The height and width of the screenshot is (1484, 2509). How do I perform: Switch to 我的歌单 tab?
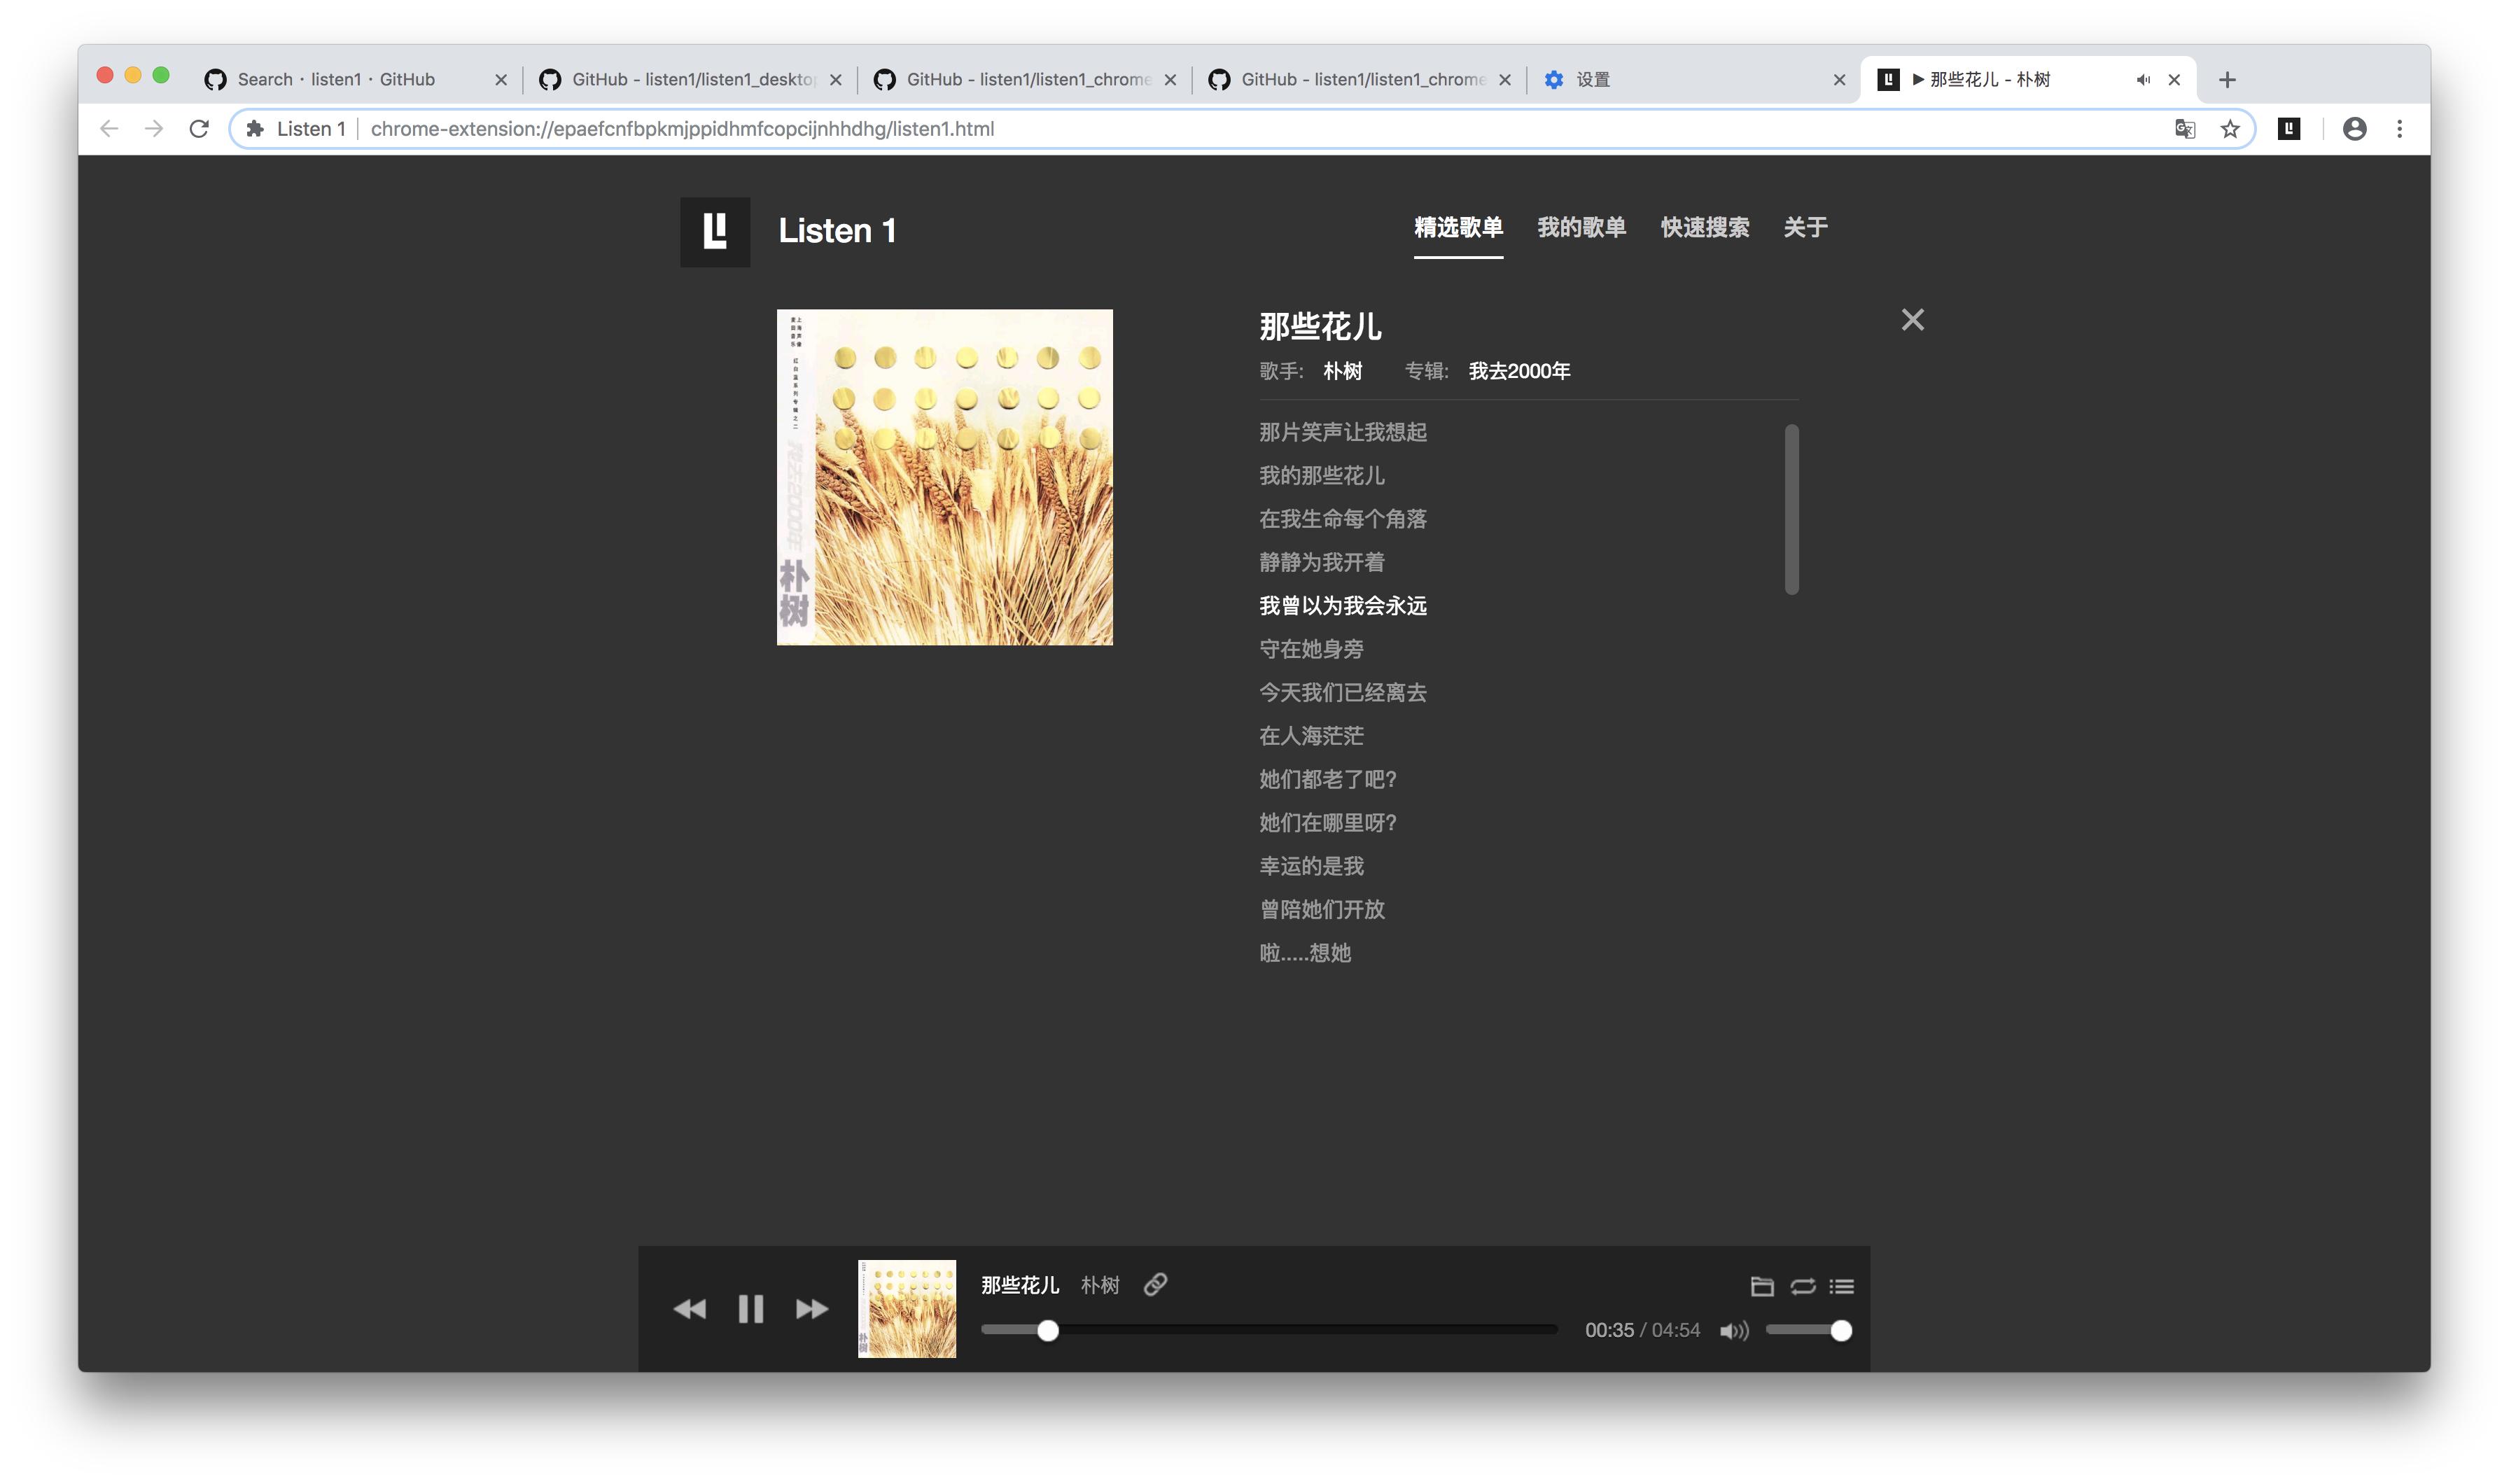coord(1581,228)
